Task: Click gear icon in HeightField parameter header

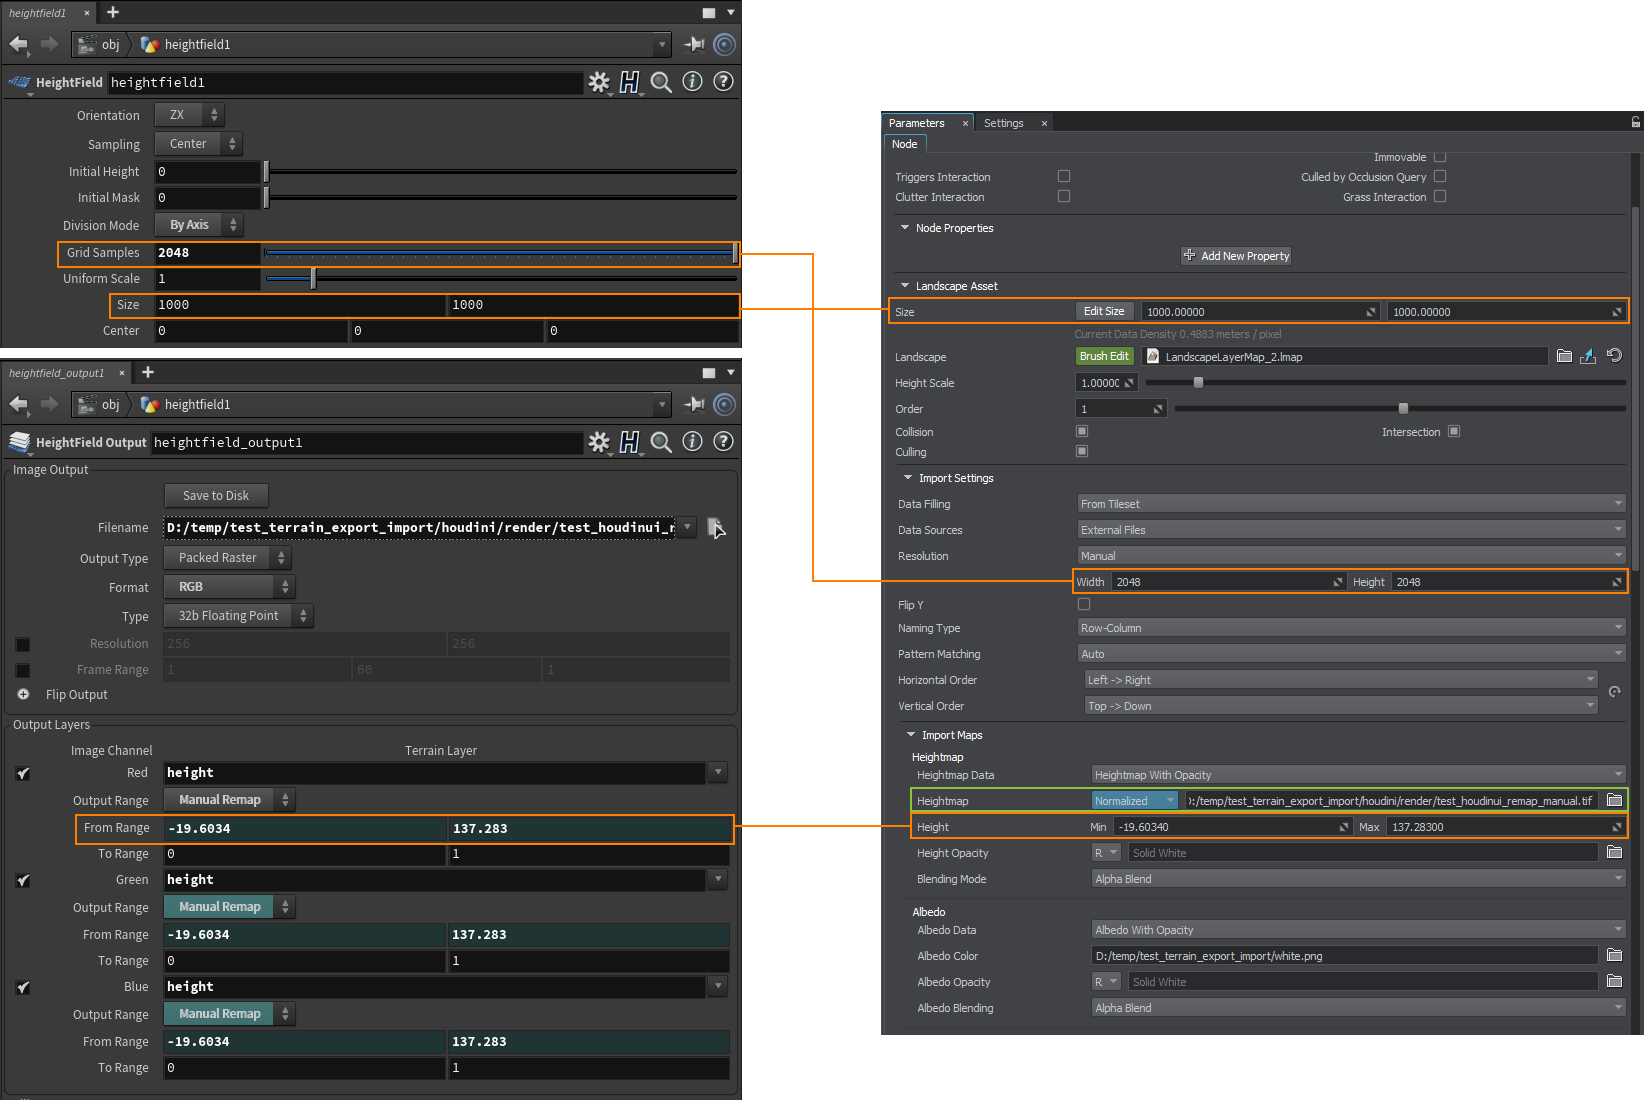Action: (x=599, y=82)
